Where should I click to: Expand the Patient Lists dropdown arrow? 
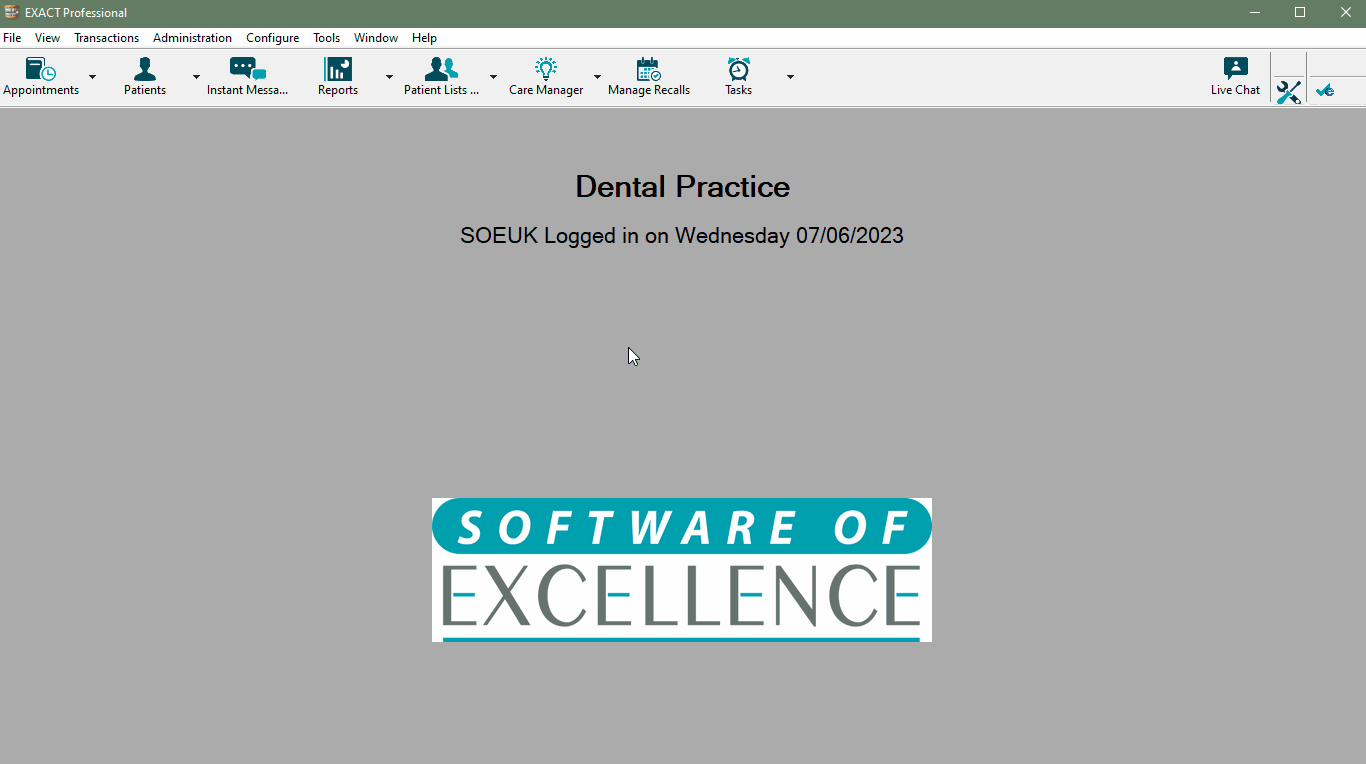click(x=493, y=77)
